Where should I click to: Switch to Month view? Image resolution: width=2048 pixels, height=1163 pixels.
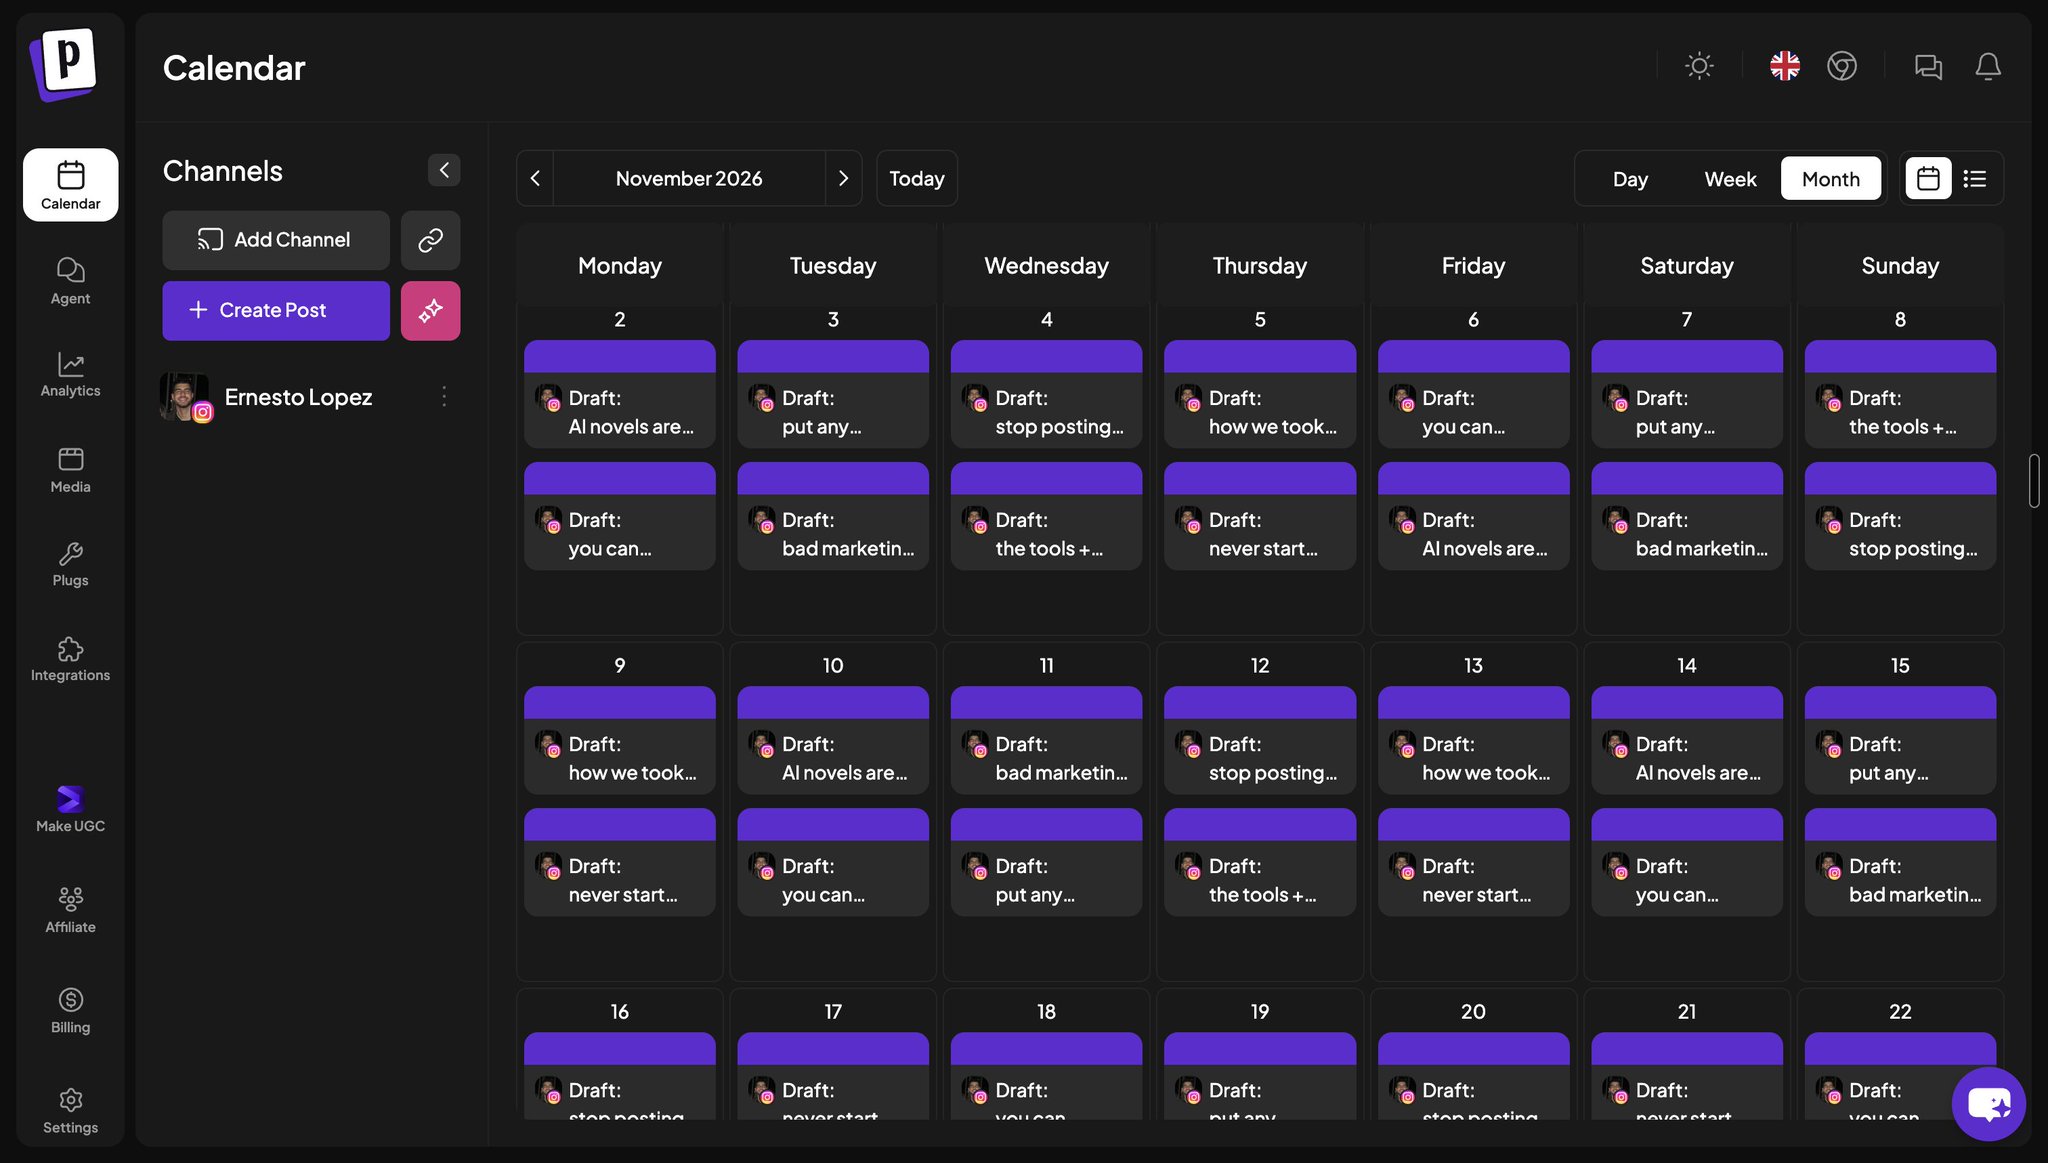(1831, 179)
